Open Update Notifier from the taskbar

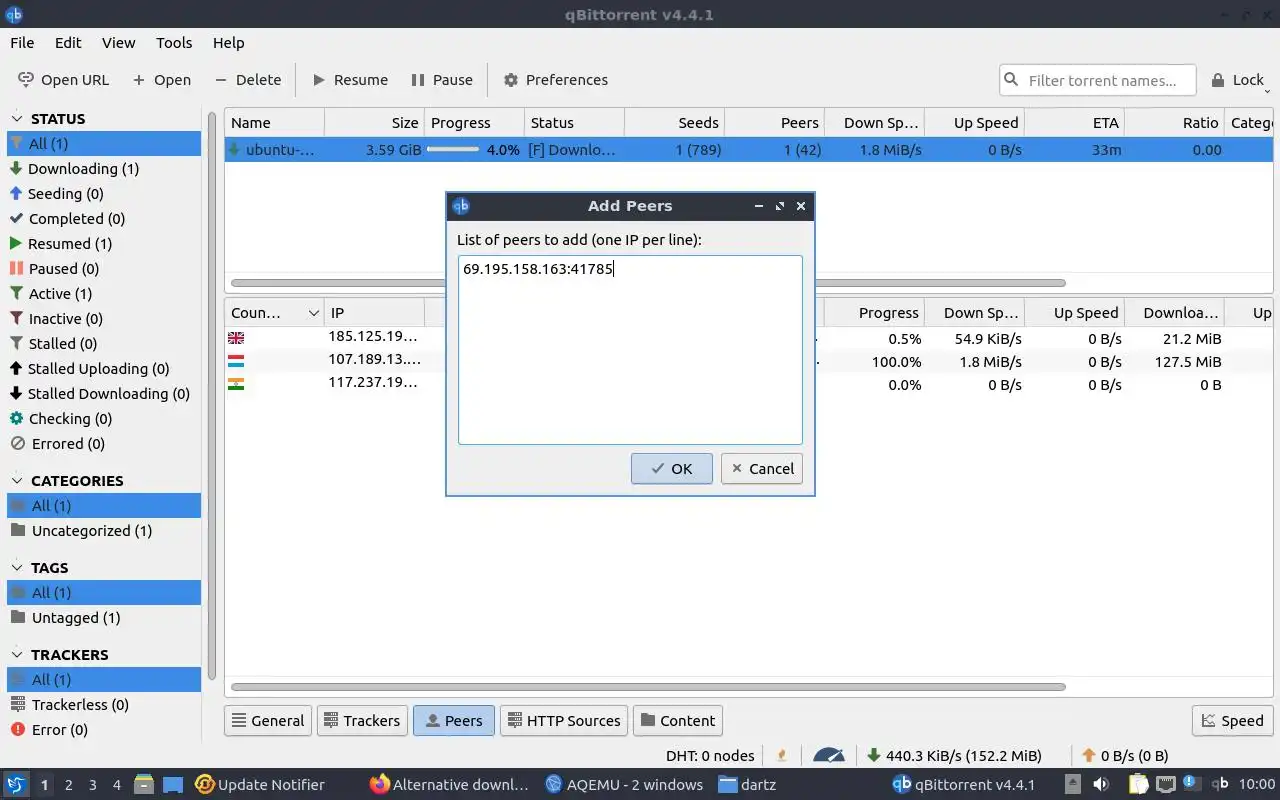tap(260, 785)
